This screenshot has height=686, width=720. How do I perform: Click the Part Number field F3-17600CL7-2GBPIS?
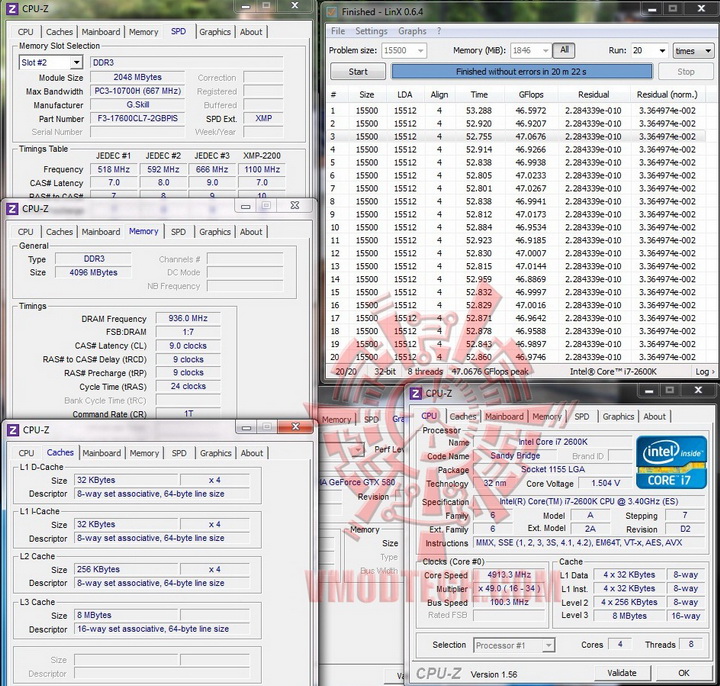point(138,118)
